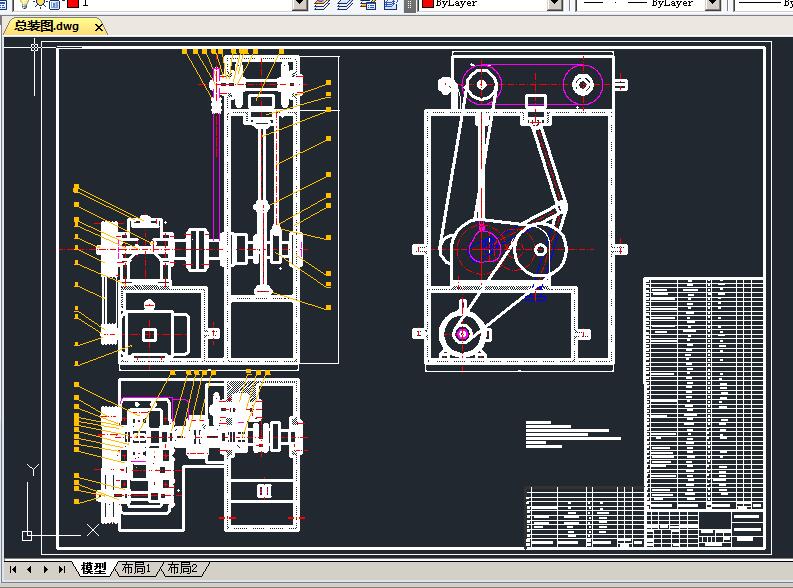Open the ByLayer linetype dropdown arrow
793x588 pixels.
pos(713,4)
